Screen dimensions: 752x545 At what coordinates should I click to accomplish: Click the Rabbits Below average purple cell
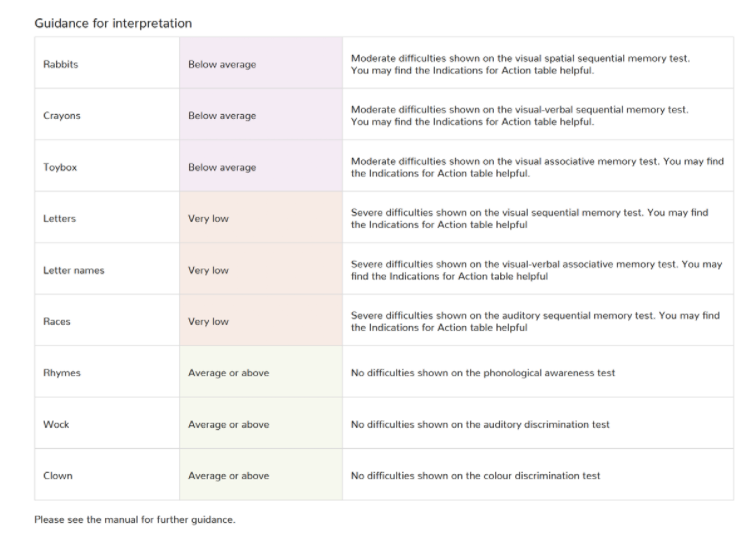coord(261,63)
